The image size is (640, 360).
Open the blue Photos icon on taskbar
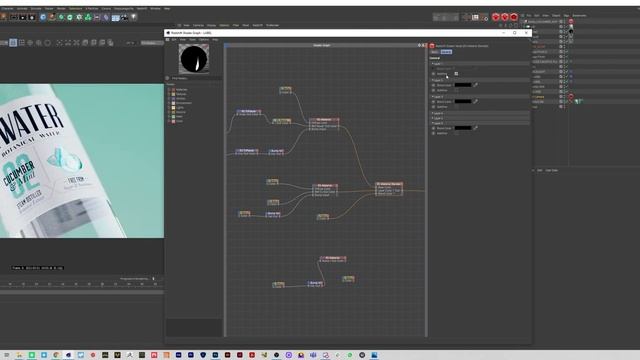[x=374, y=355]
